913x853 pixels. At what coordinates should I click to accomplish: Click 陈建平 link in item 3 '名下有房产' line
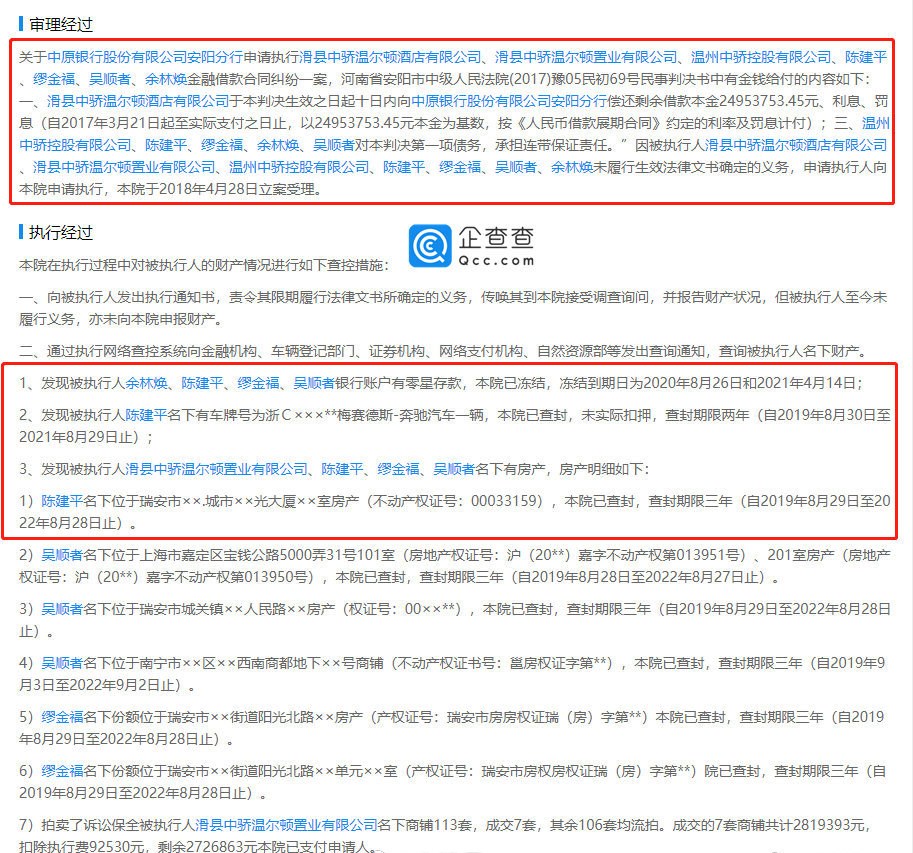coord(342,469)
